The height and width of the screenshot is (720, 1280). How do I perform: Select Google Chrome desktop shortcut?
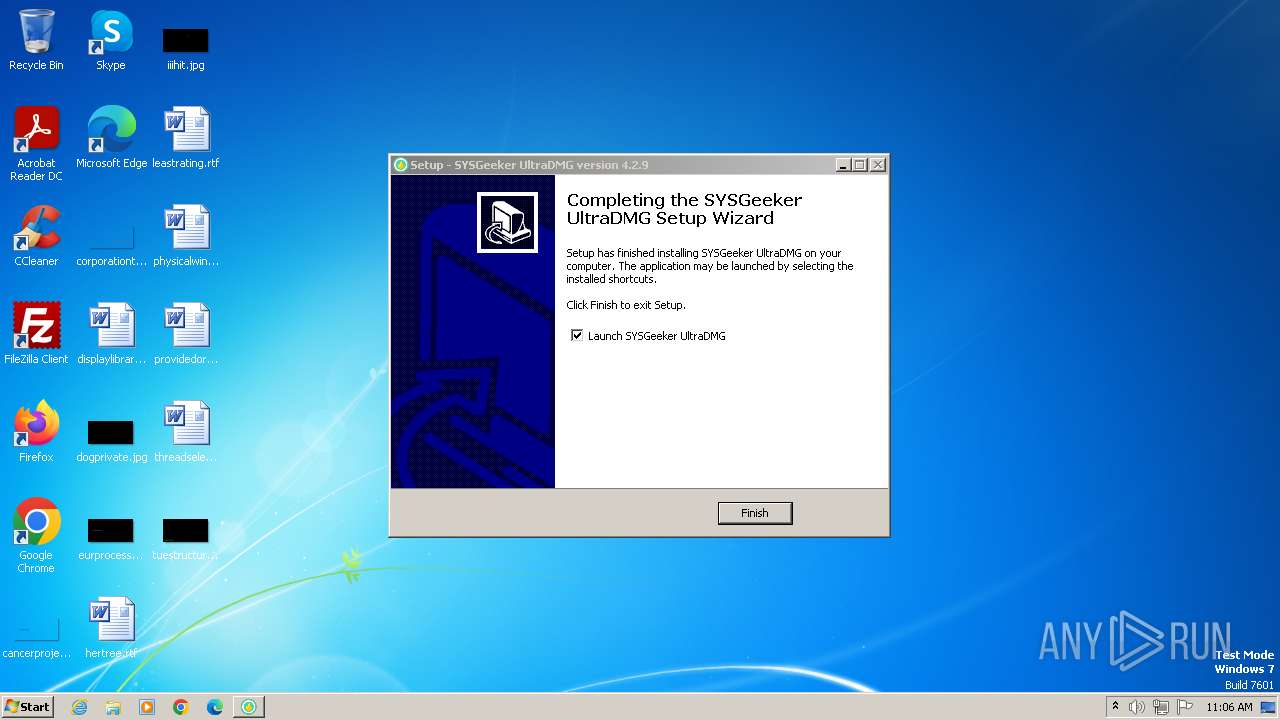tap(36, 536)
